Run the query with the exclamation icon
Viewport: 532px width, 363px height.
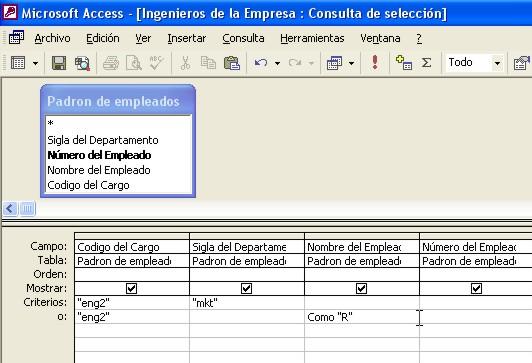(375, 62)
